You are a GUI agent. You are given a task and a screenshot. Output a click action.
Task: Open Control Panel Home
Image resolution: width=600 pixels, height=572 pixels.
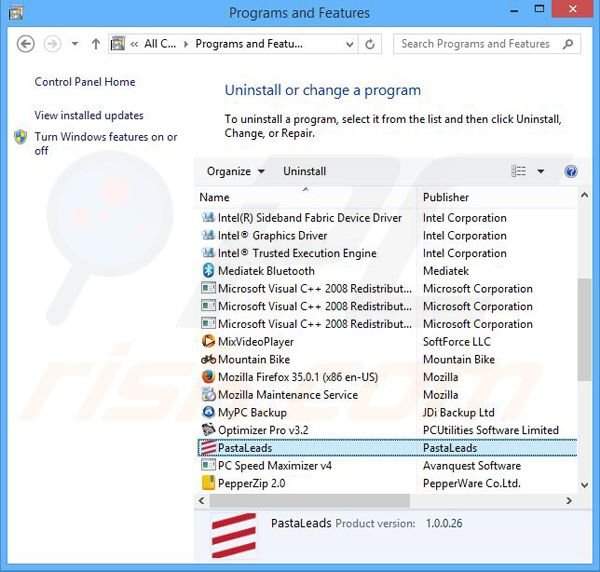[x=85, y=82]
